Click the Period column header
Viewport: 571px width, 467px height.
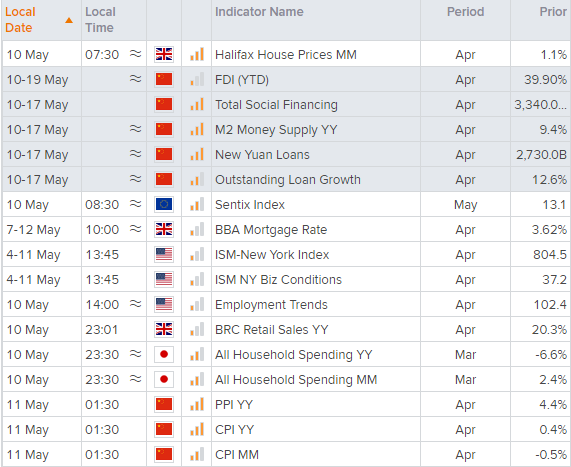point(465,12)
